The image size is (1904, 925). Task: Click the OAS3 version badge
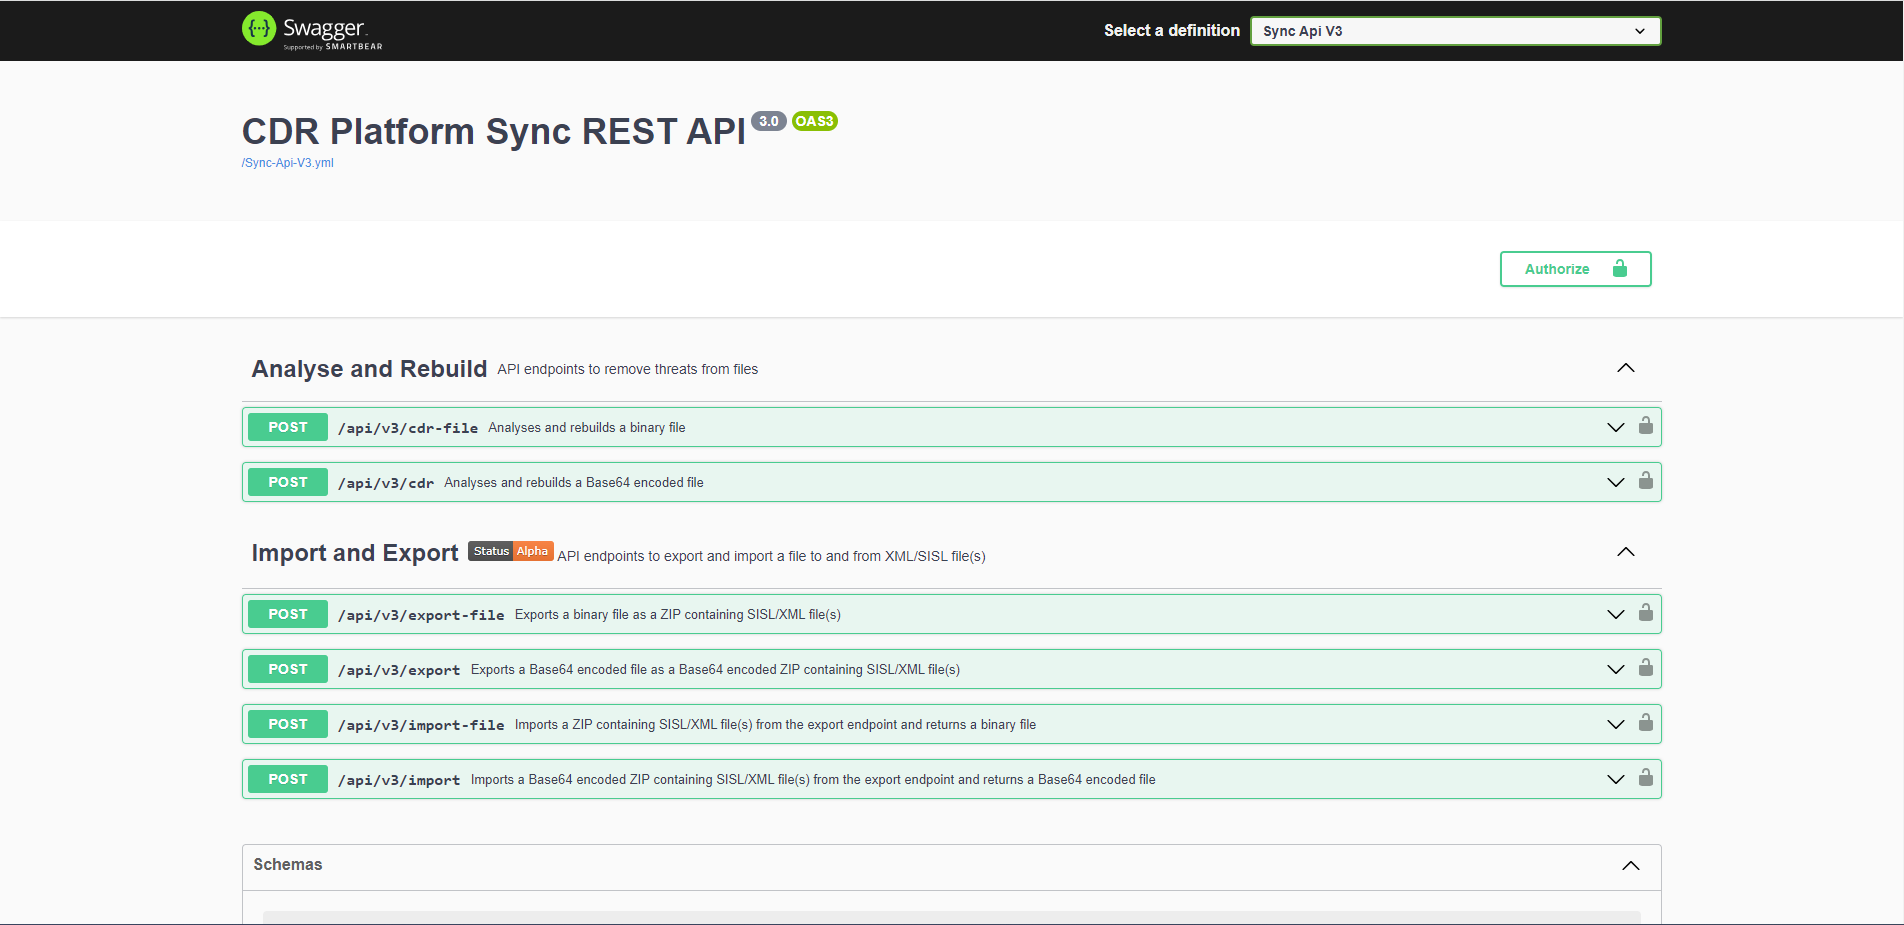pos(814,121)
